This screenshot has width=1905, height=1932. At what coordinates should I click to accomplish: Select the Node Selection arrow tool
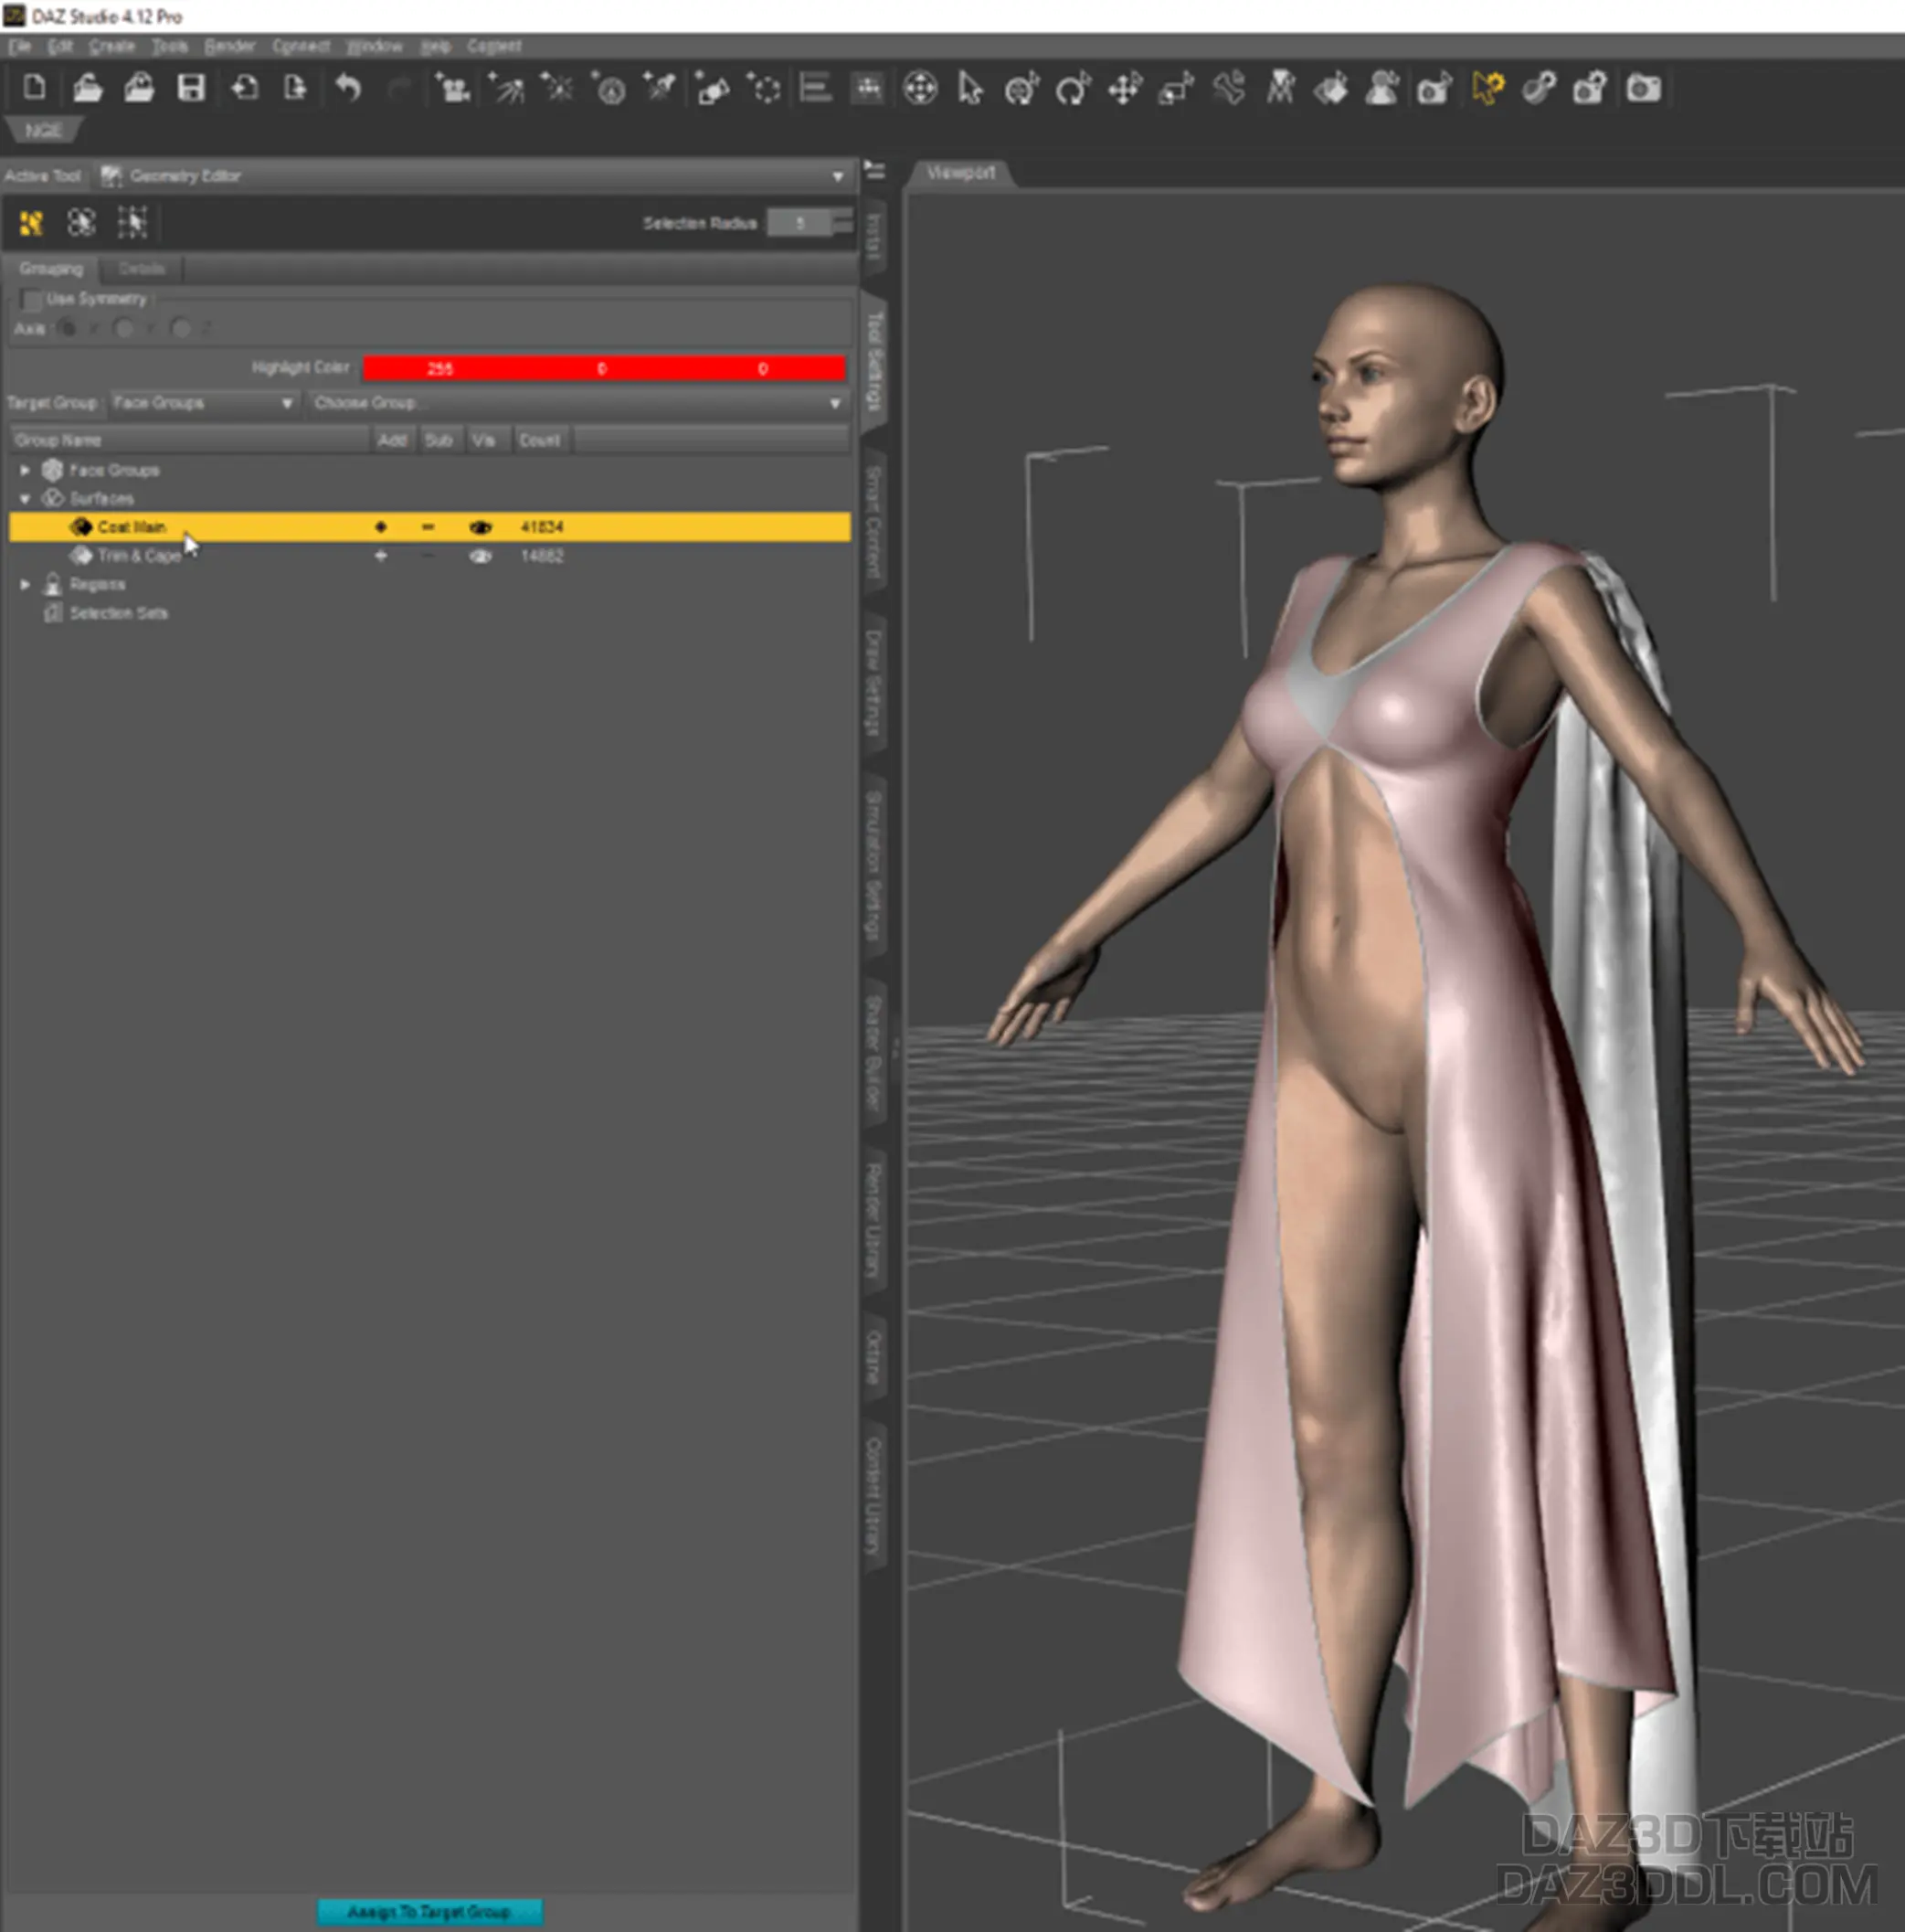click(970, 89)
